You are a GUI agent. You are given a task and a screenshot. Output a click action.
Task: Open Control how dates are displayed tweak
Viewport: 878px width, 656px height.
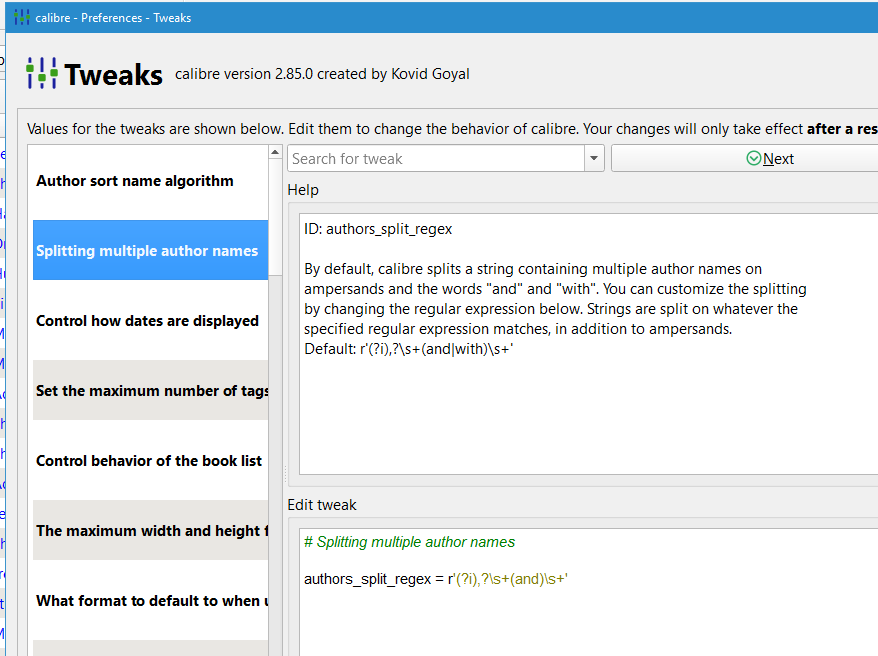(148, 321)
